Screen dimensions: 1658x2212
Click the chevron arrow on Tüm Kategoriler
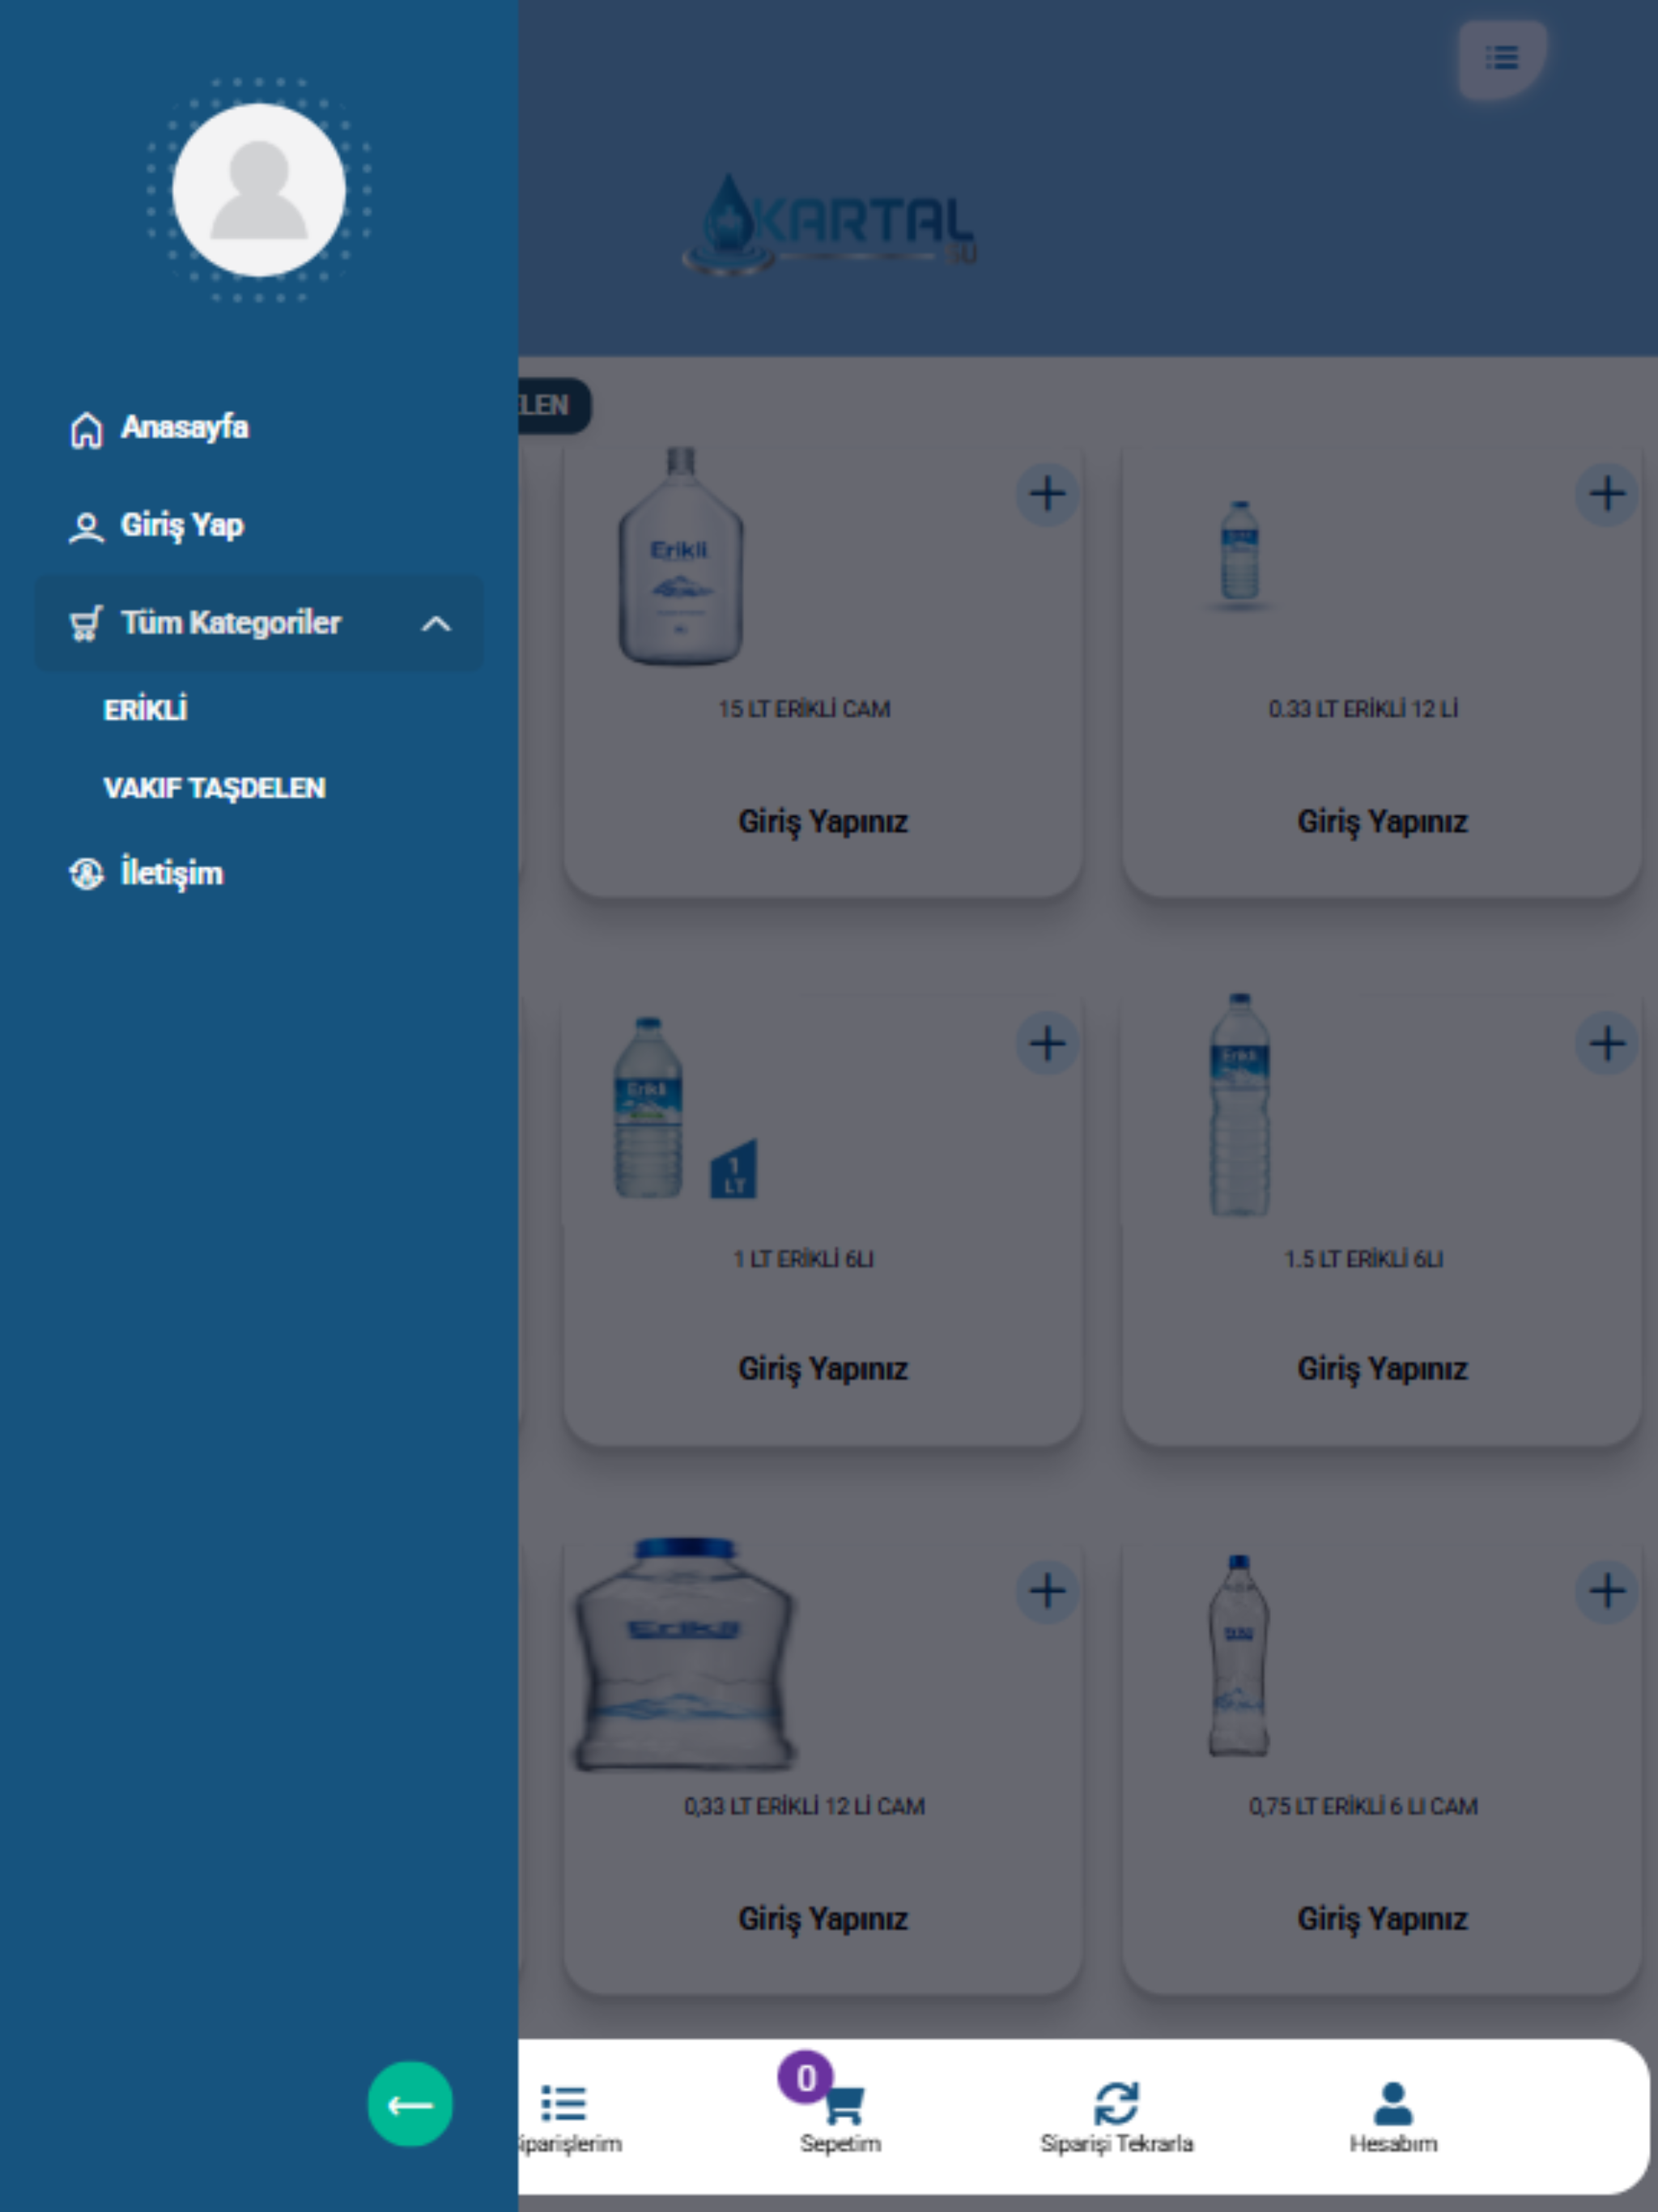point(436,624)
